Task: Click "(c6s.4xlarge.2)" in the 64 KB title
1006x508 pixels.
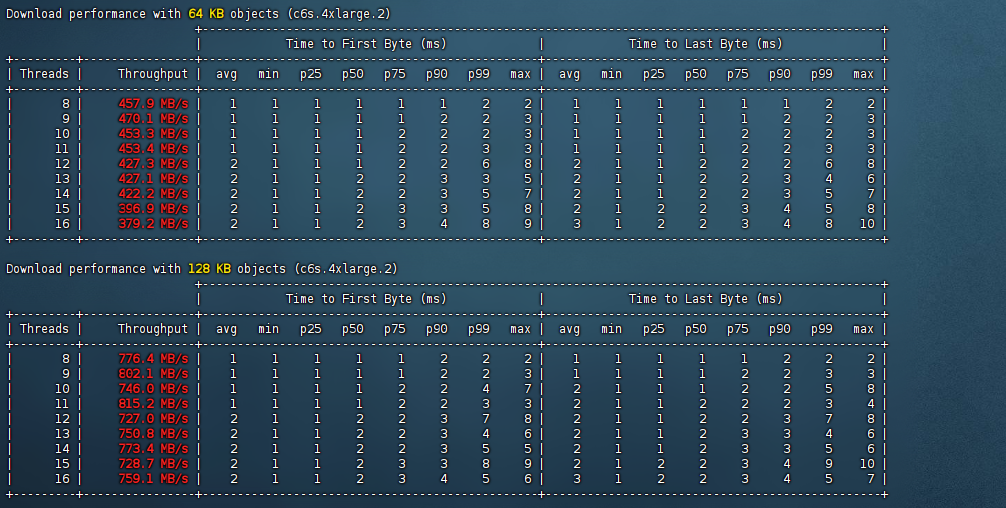Action: tap(339, 13)
